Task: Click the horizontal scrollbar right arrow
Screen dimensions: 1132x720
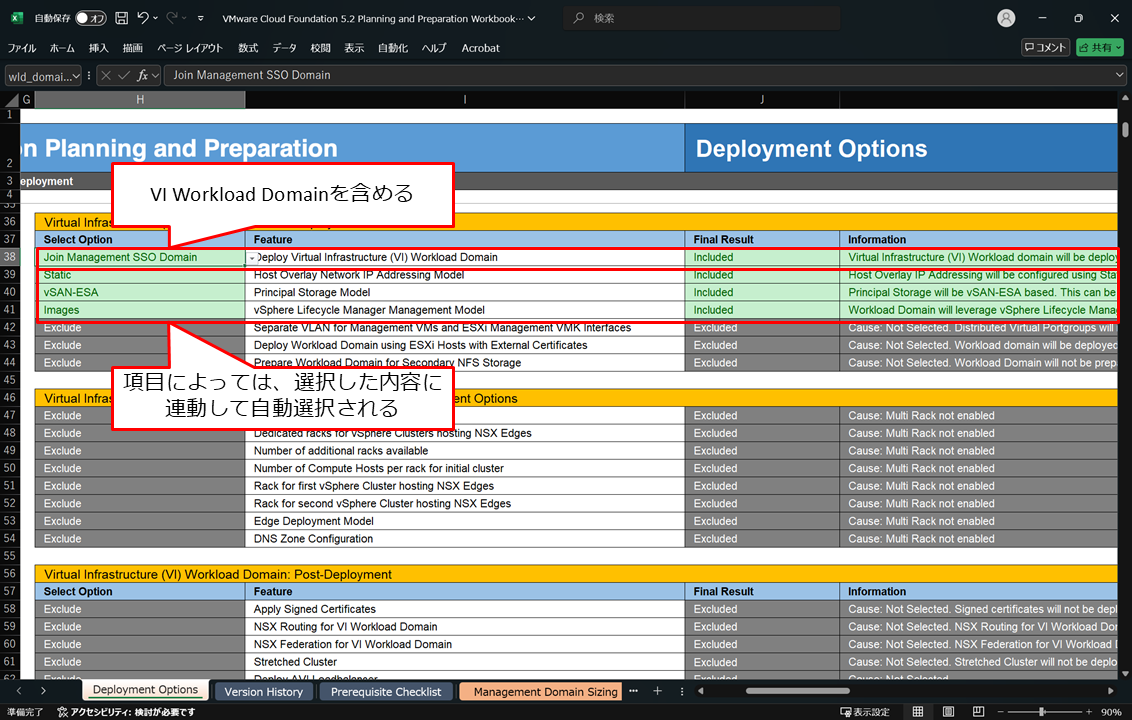Action: tap(1110, 691)
